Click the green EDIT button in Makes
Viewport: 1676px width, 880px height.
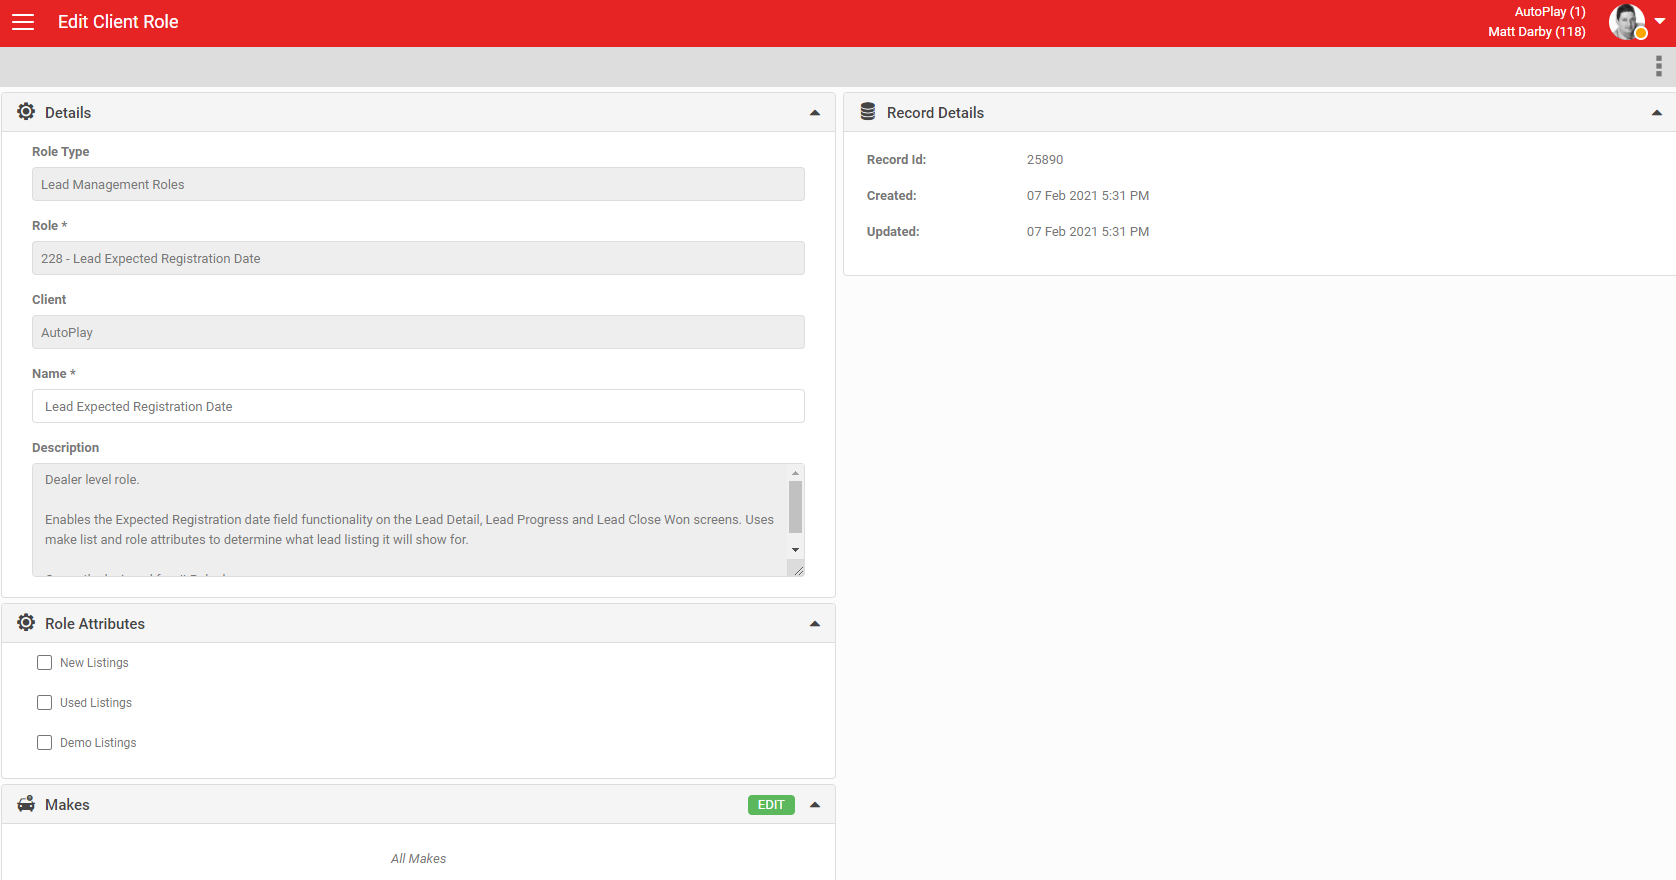pos(771,805)
